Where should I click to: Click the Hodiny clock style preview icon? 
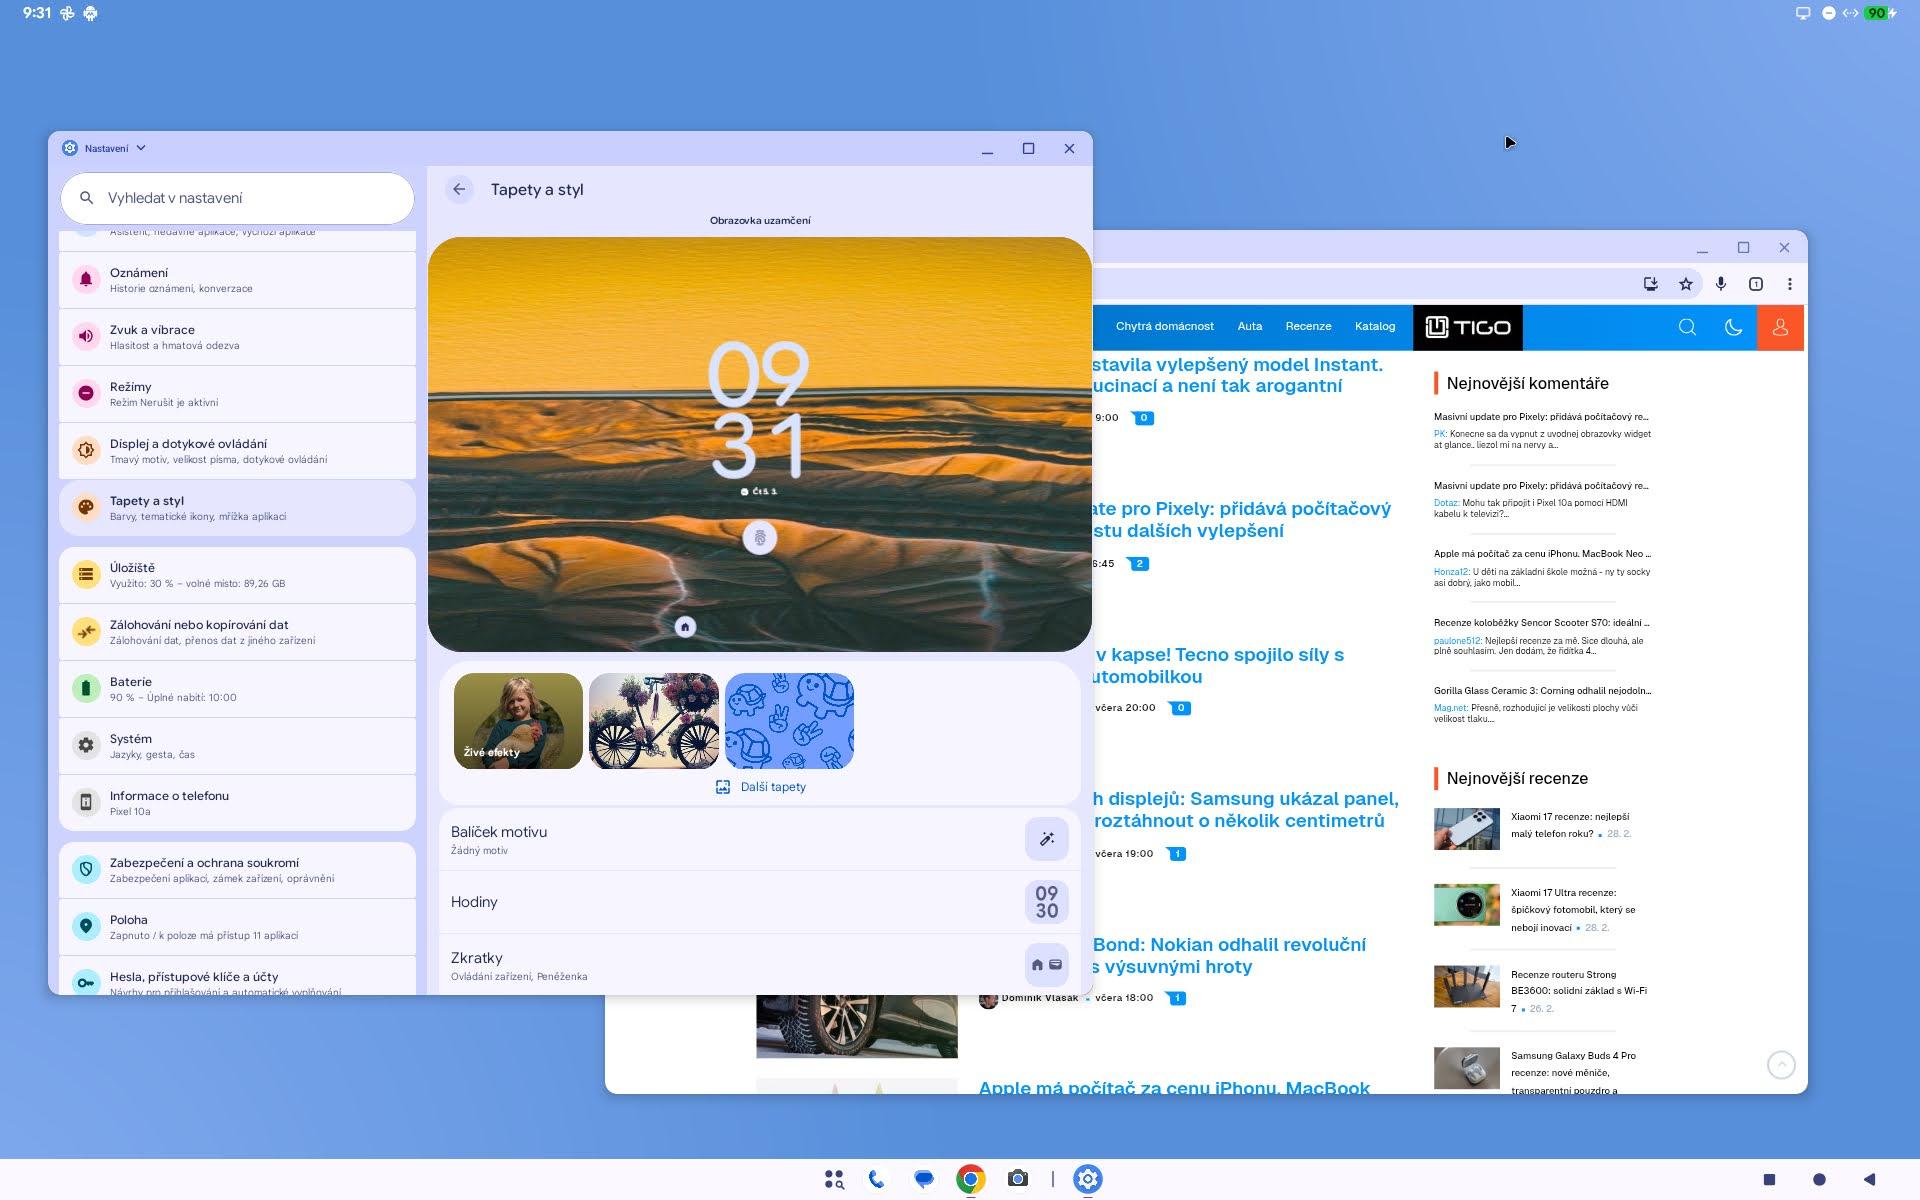(1046, 902)
